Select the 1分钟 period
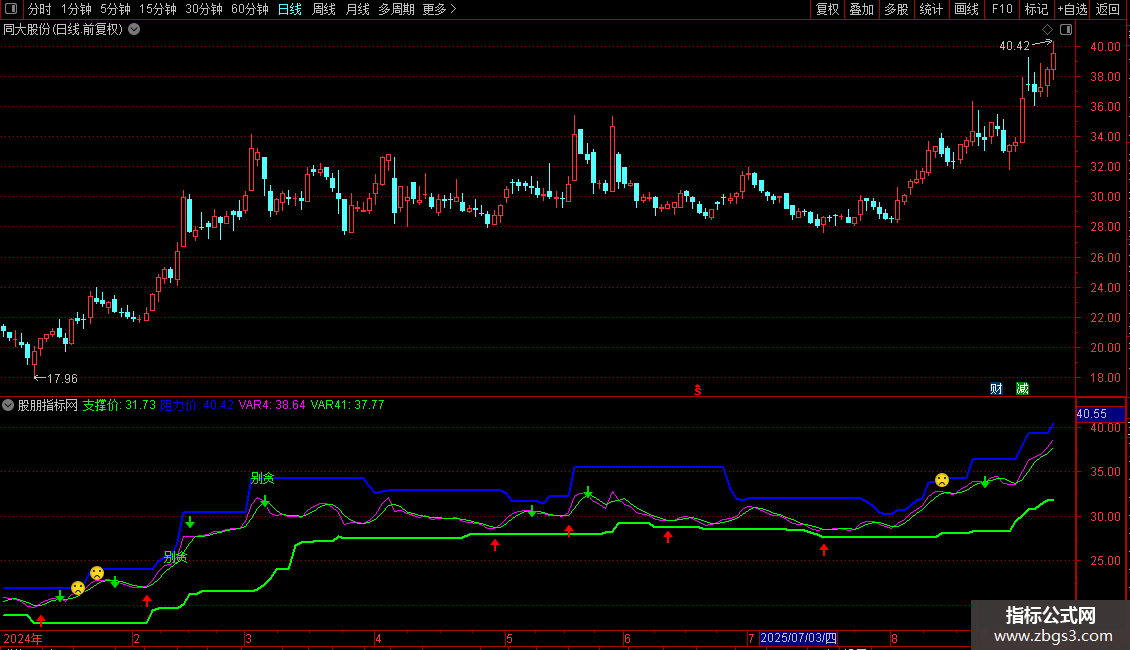This screenshot has height=650, width=1130. (76, 9)
